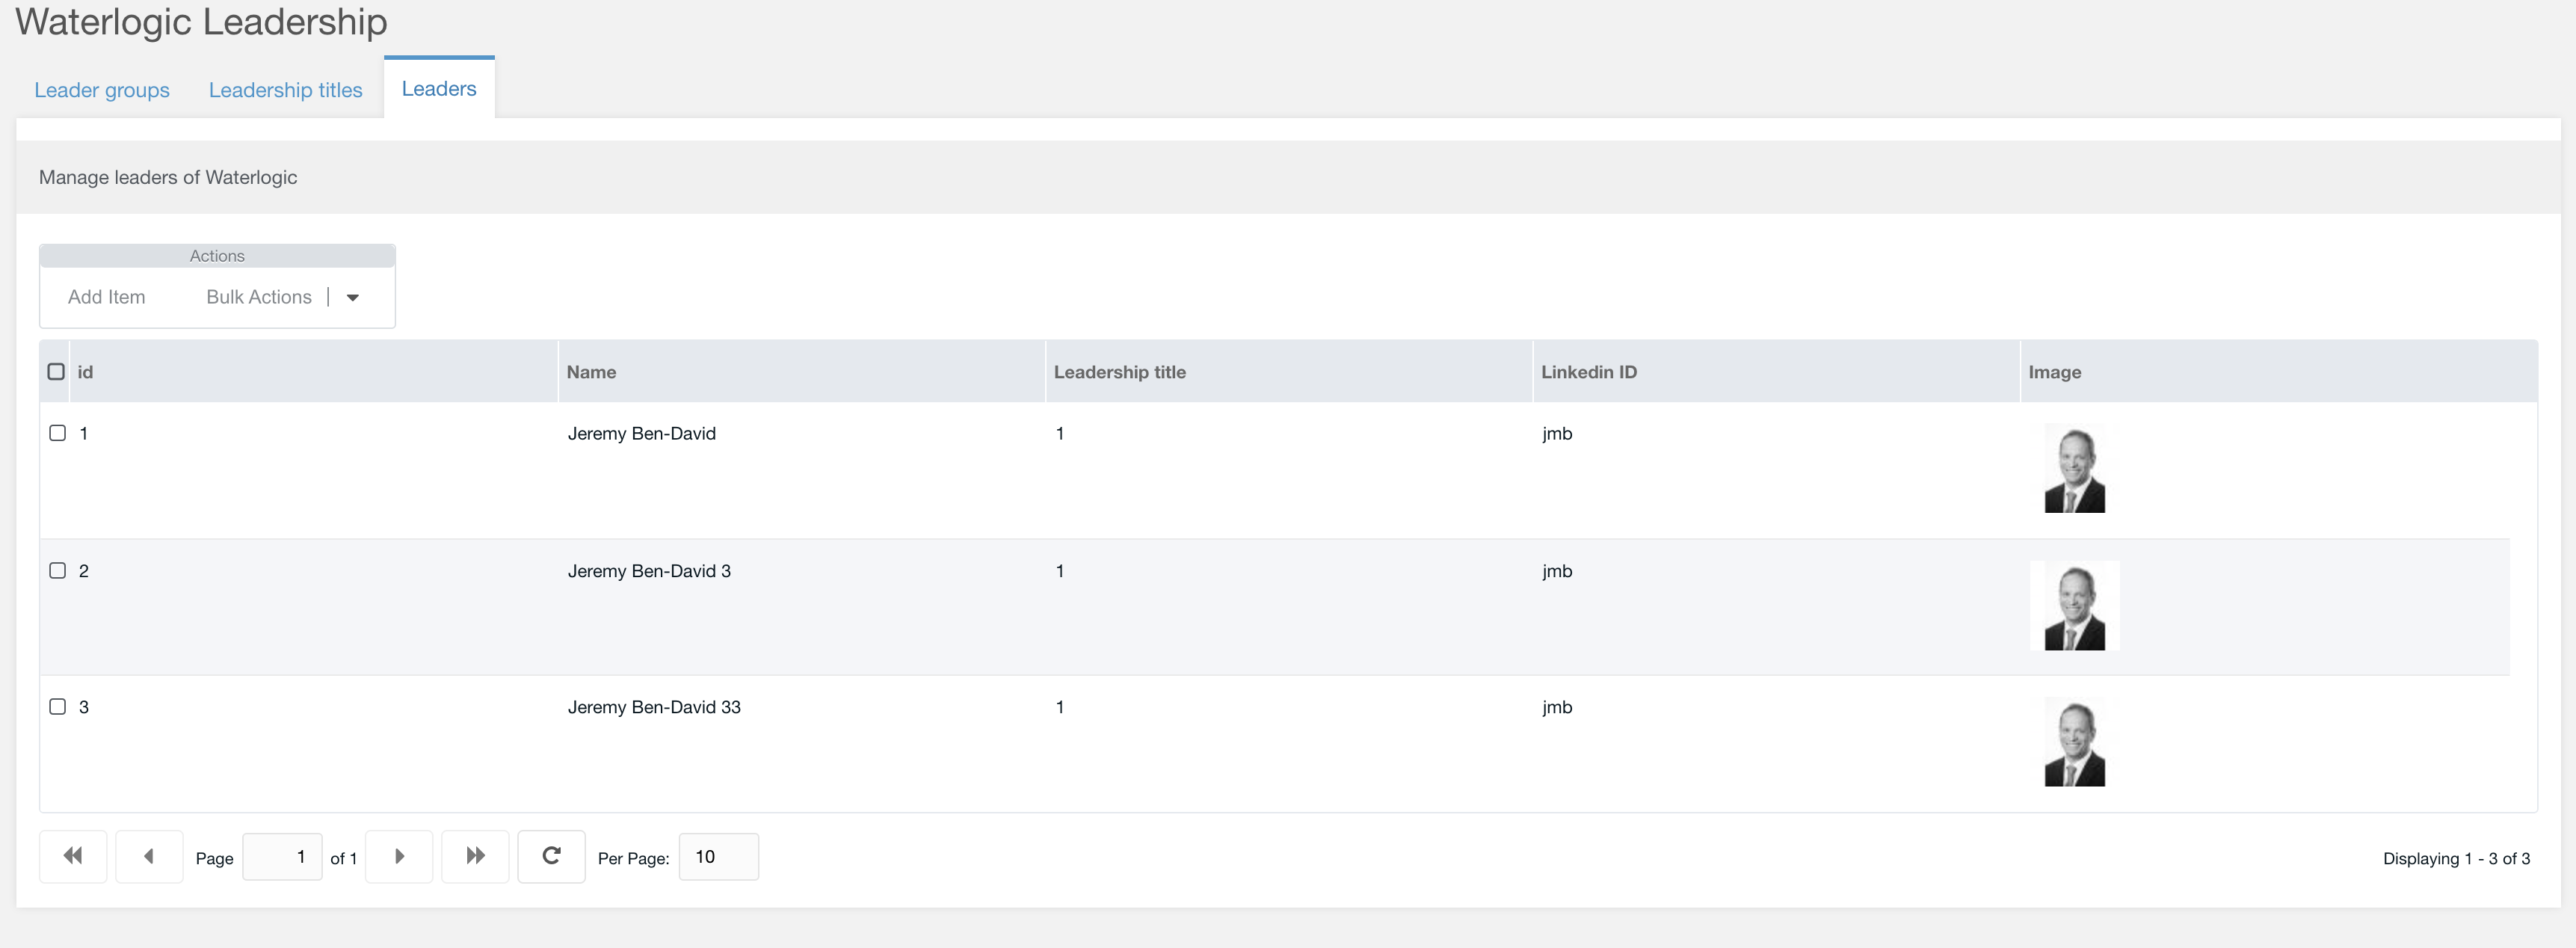Click the 'jmb' Linkedin ID in row 2
The width and height of the screenshot is (2576, 948).
[x=1557, y=572]
